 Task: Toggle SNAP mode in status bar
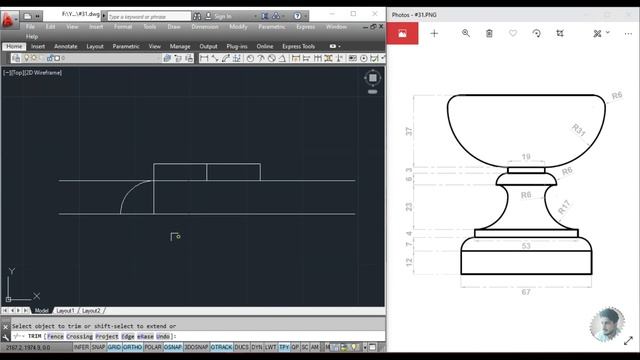[98, 347]
